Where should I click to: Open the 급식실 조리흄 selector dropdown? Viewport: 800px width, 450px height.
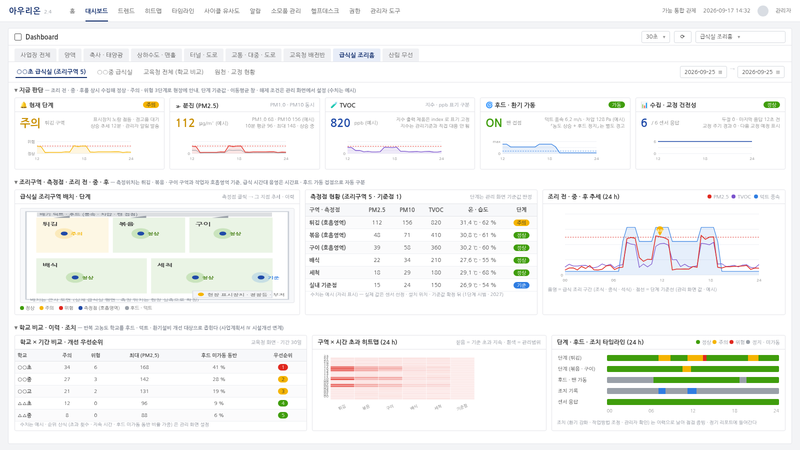click(740, 37)
